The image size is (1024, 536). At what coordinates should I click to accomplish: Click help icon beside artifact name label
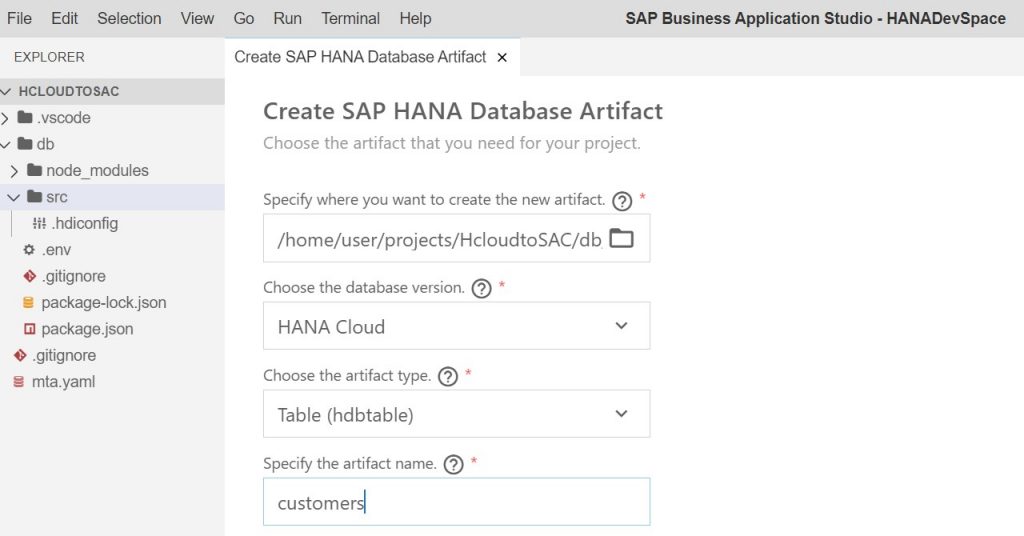453,464
